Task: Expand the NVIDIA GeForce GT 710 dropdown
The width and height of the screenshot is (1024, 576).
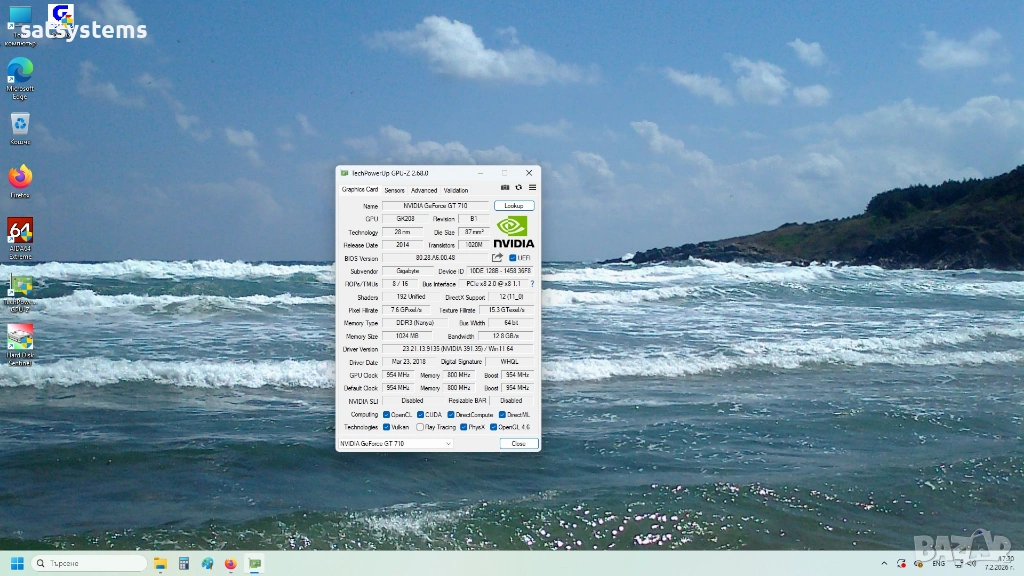Action: (395, 443)
